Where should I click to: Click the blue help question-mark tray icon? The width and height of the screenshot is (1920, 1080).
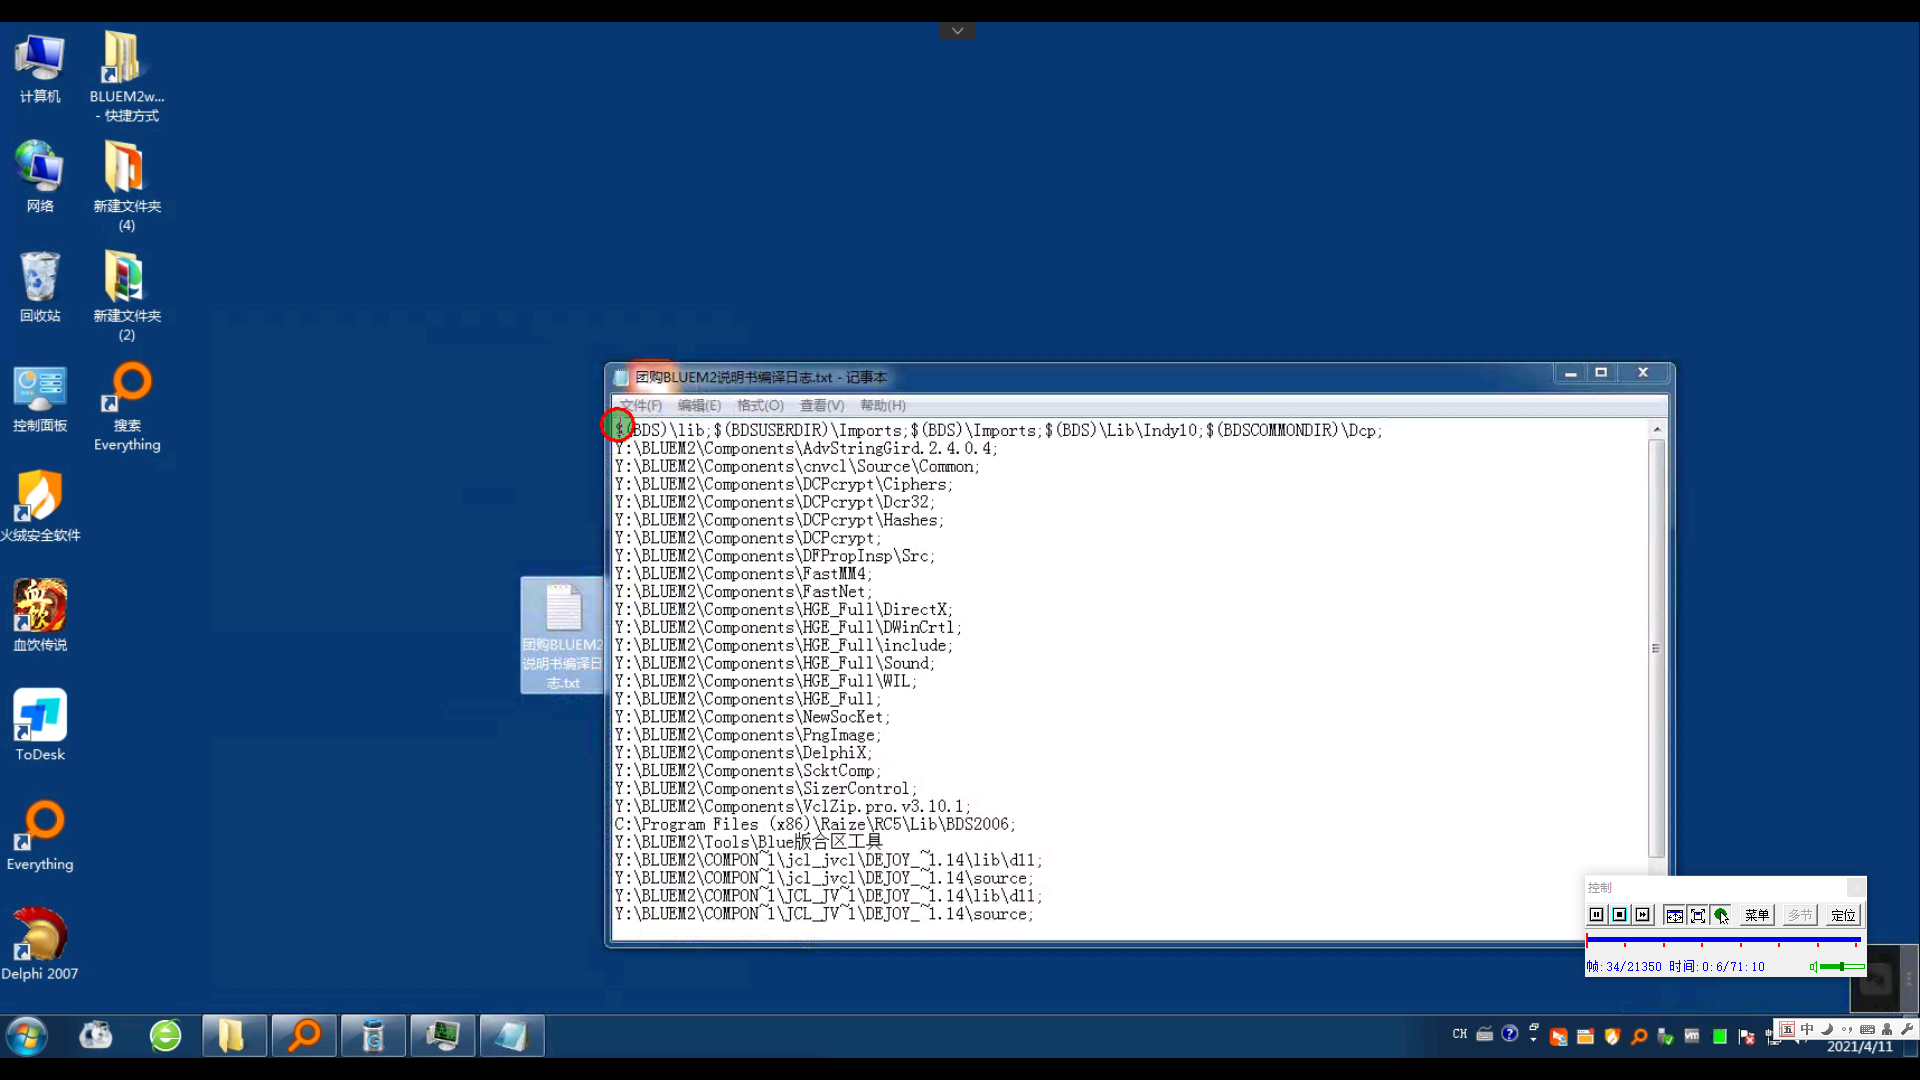1510,1033
